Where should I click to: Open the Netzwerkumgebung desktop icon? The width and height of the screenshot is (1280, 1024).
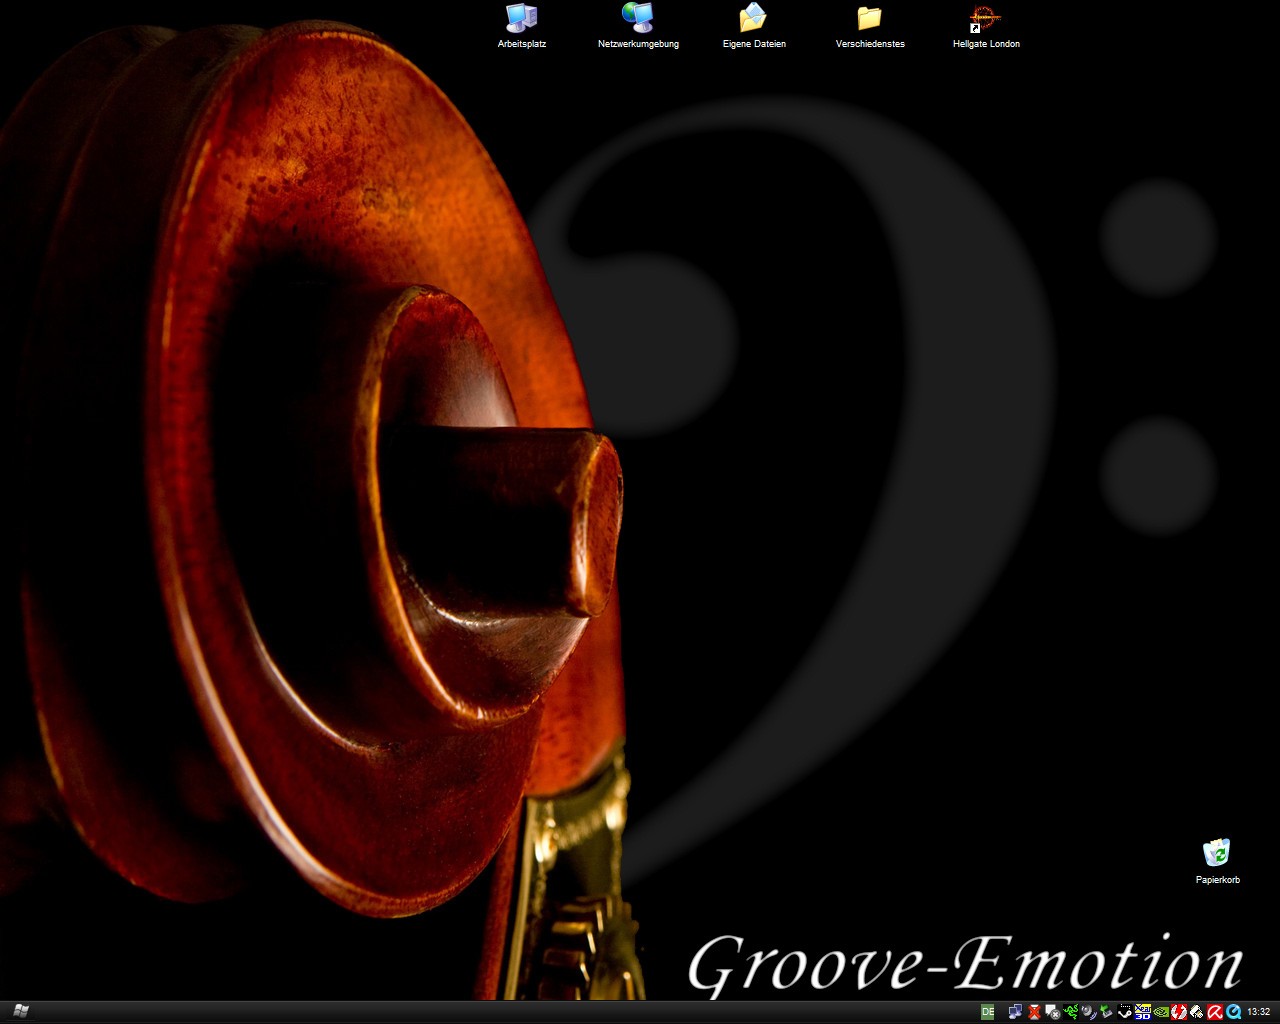pyautogui.click(x=637, y=18)
